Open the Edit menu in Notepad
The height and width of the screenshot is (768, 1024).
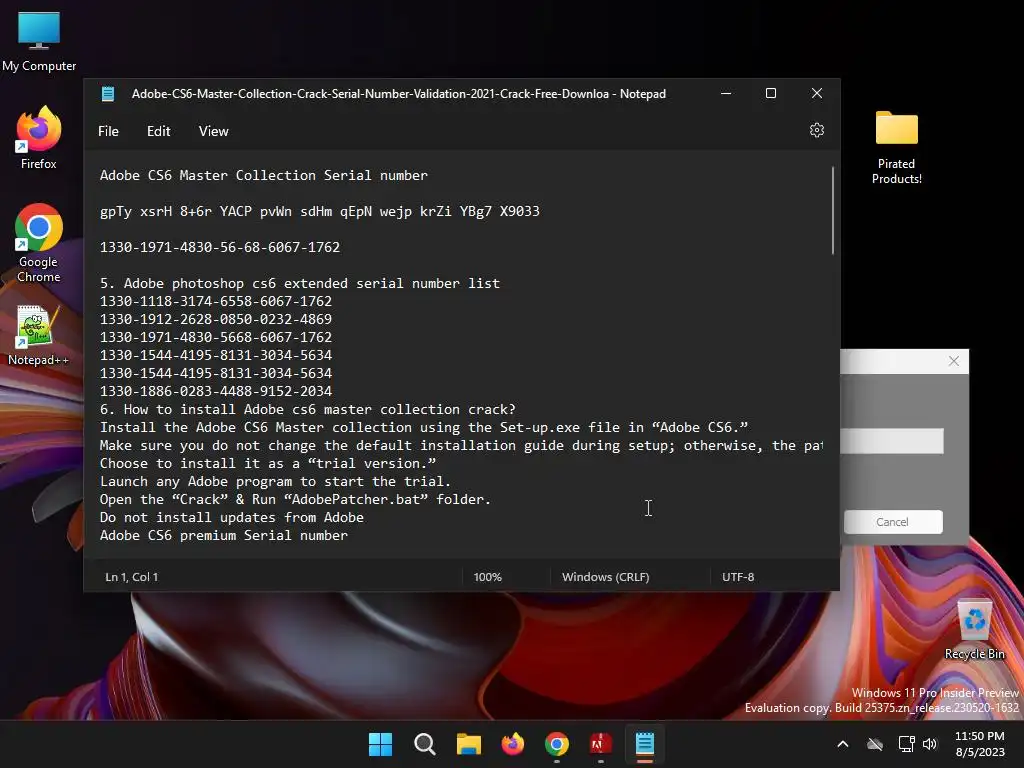click(159, 131)
